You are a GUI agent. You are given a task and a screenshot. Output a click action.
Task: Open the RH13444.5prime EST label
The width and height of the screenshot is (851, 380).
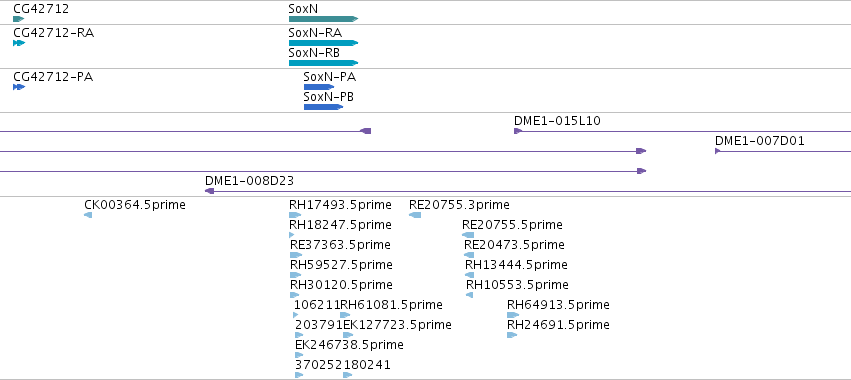516,265
